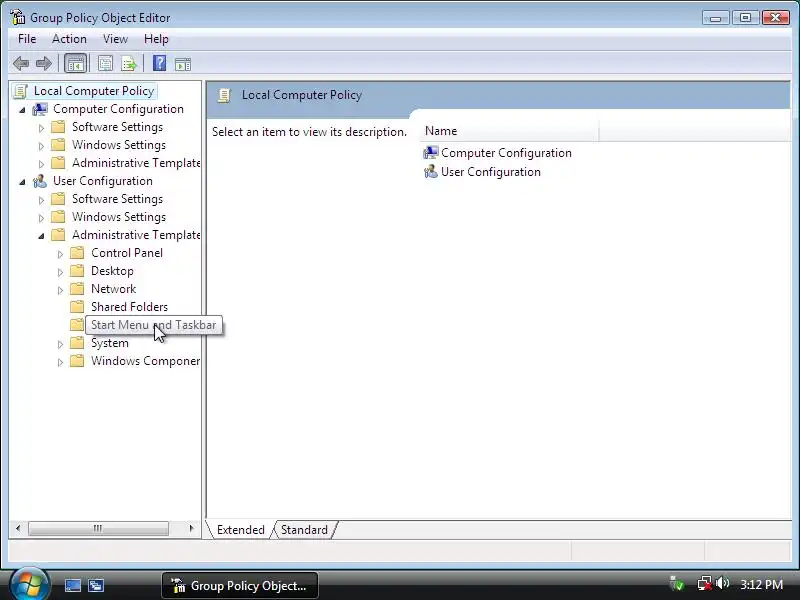Select Start Menu and Taskbar folder
Image resolution: width=800 pixels, height=600 pixels.
coord(153,324)
